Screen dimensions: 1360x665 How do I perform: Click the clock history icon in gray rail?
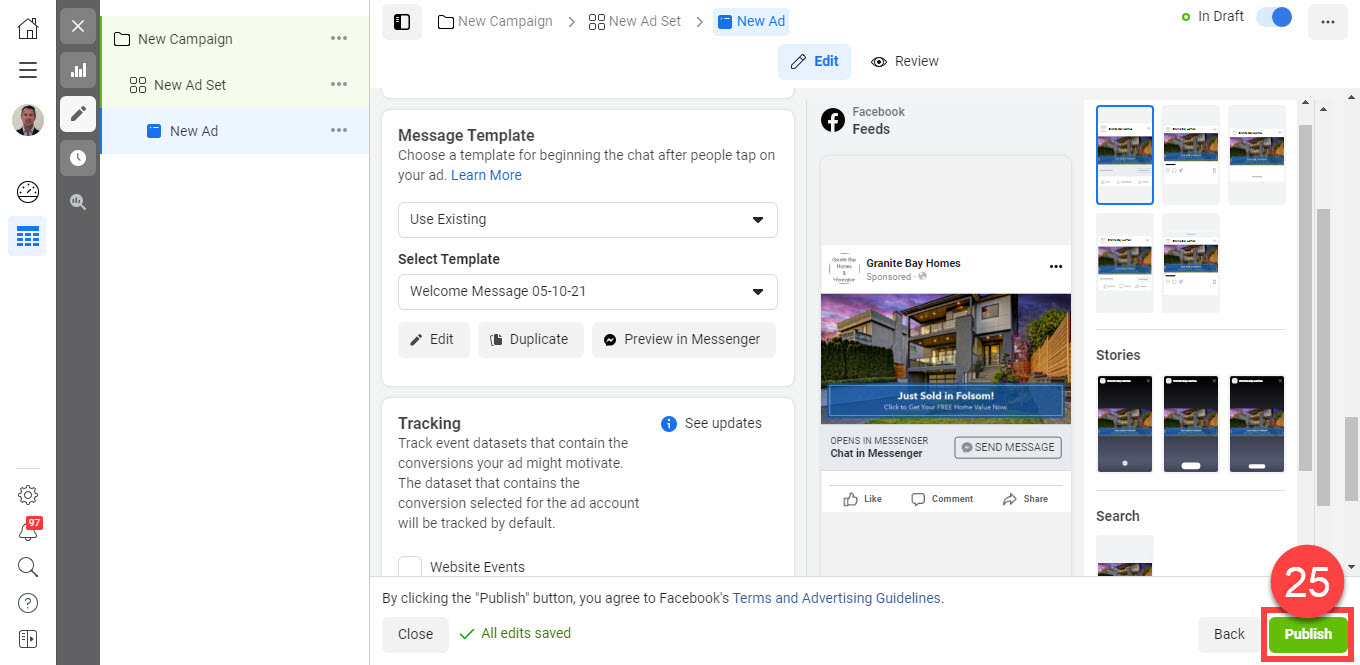tap(77, 157)
